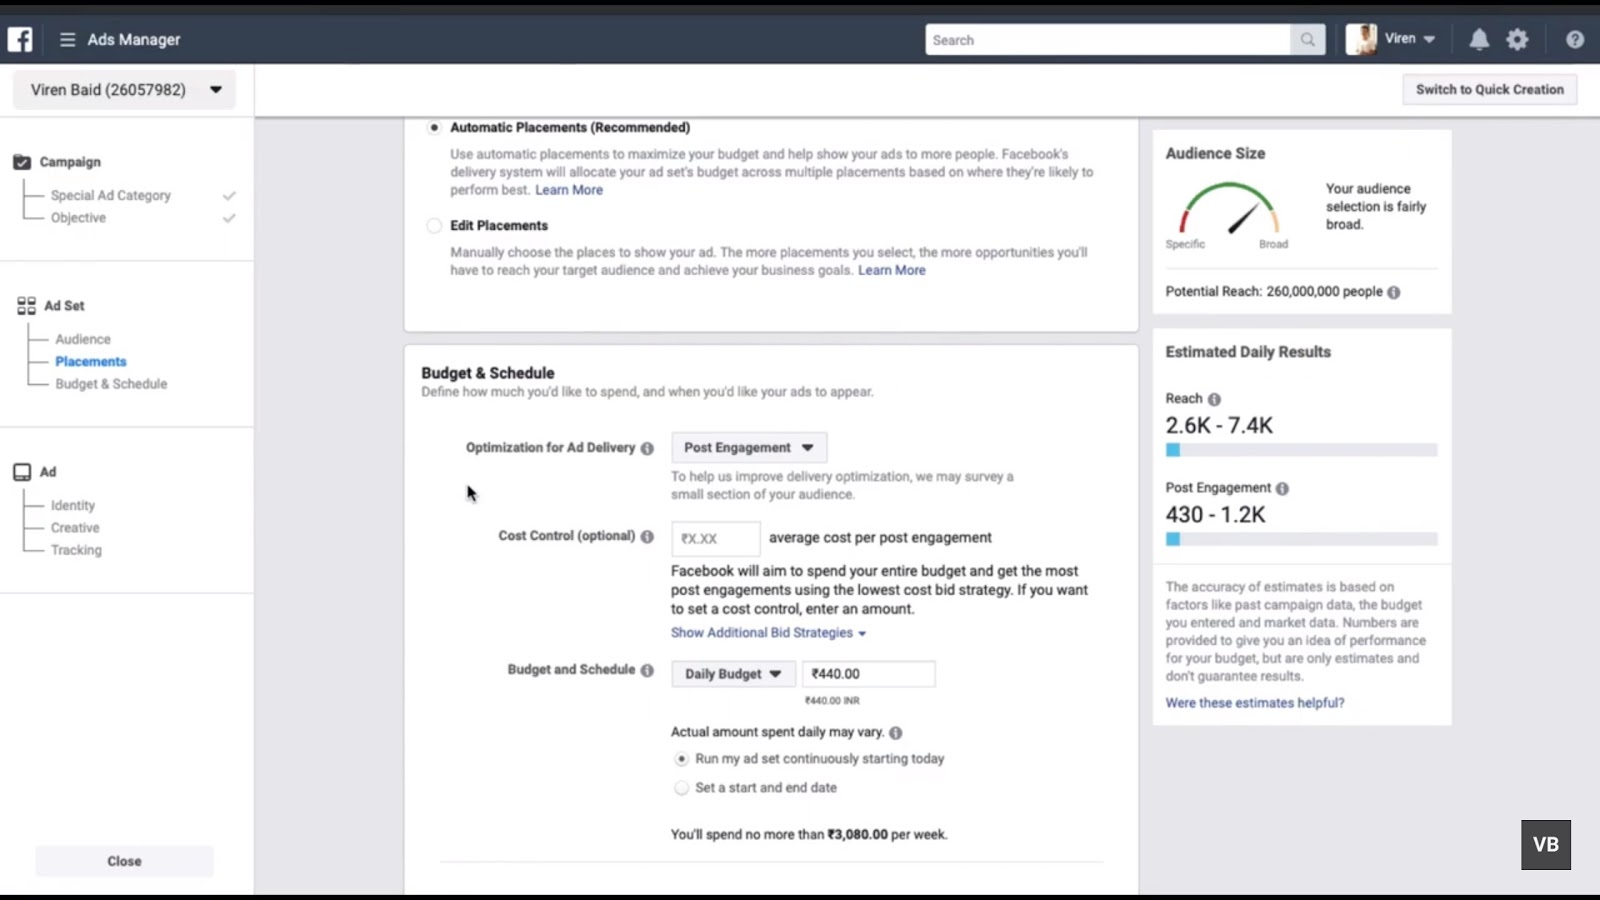This screenshot has height=900, width=1600.
Task: Open the notifications bell
Action: coord(1479,40)
